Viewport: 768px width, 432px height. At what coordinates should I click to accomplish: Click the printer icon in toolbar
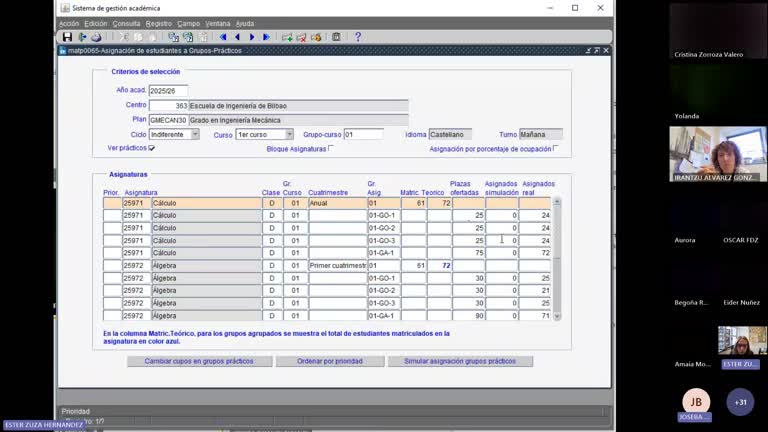(96, 37)
